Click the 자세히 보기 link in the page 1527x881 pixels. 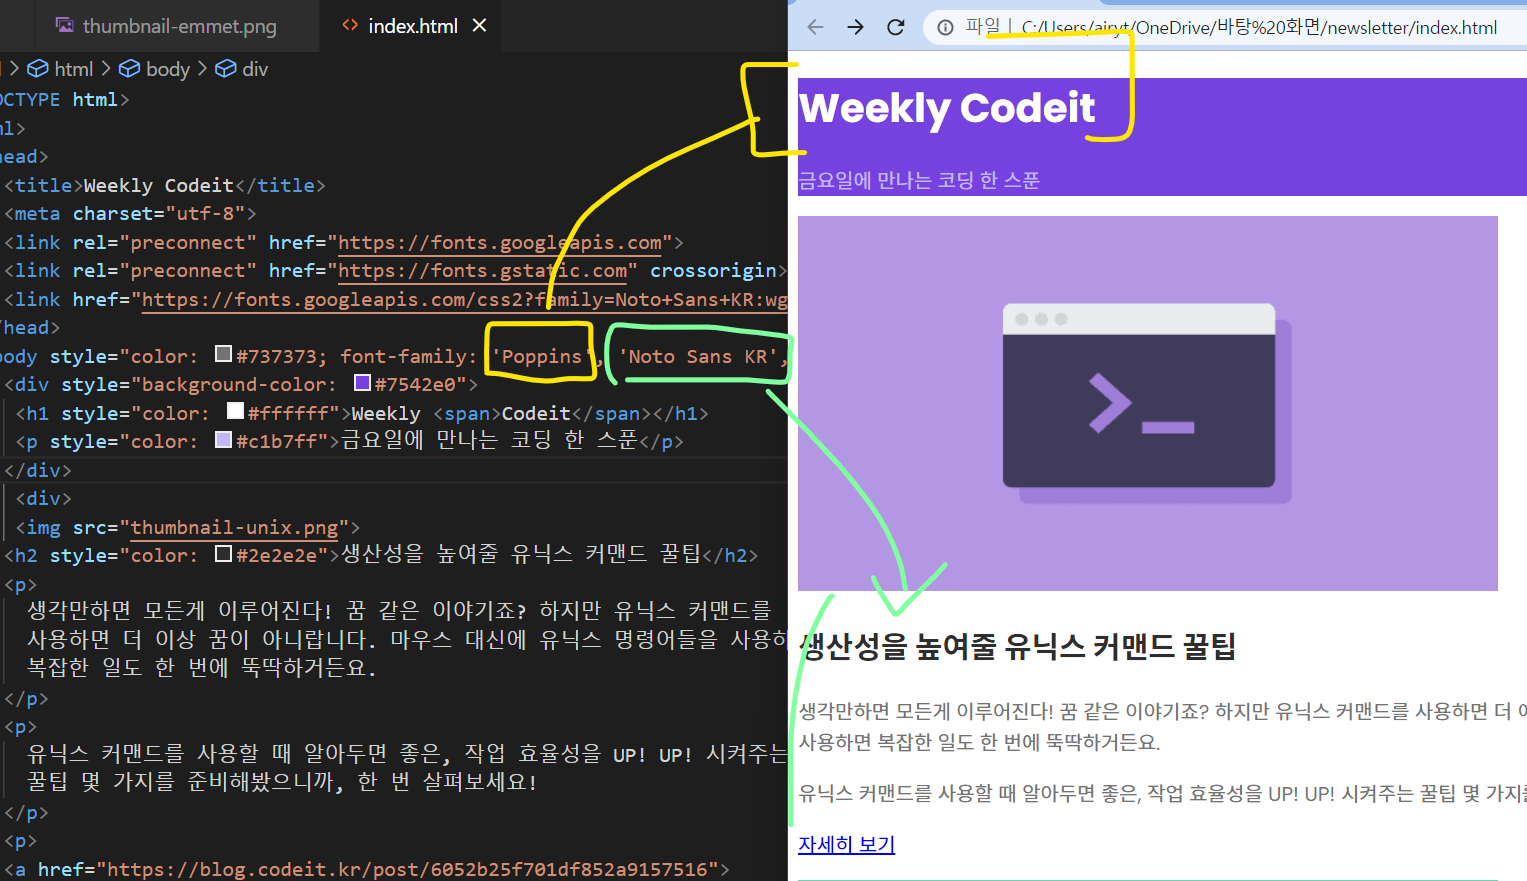coord(846,844)
